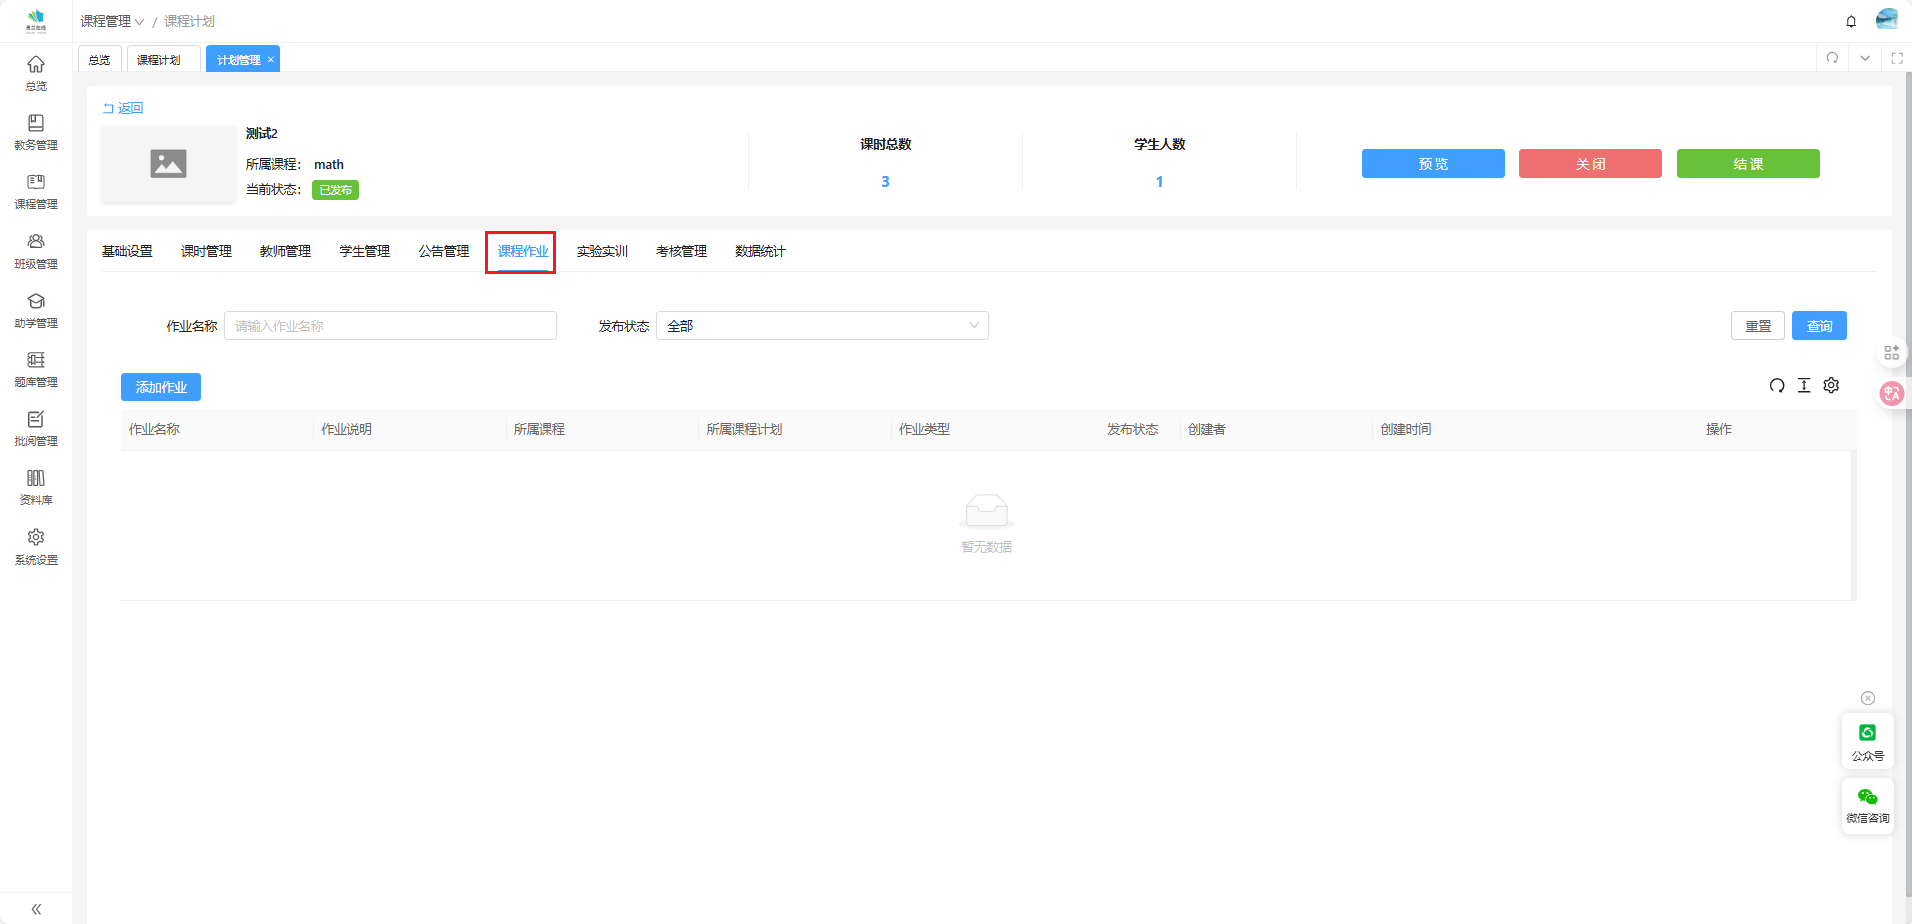Switch to the 学生管理 tab
The image size is (1912, 924).
(x=364, y=252)
